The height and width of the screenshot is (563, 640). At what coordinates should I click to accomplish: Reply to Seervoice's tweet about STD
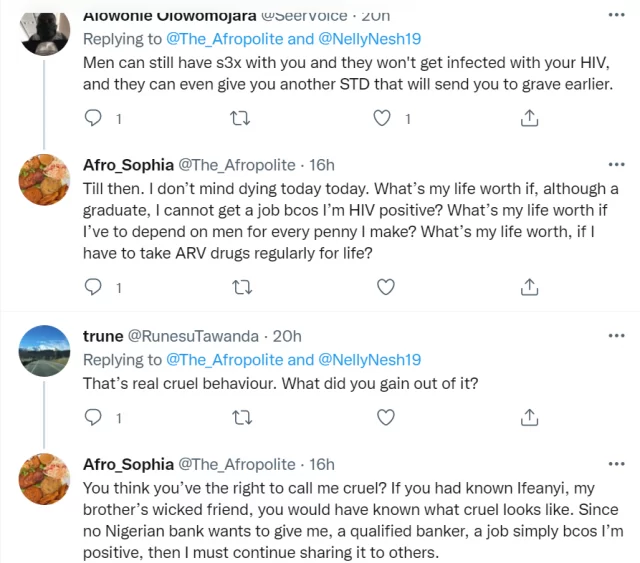(x=93, y=119)
